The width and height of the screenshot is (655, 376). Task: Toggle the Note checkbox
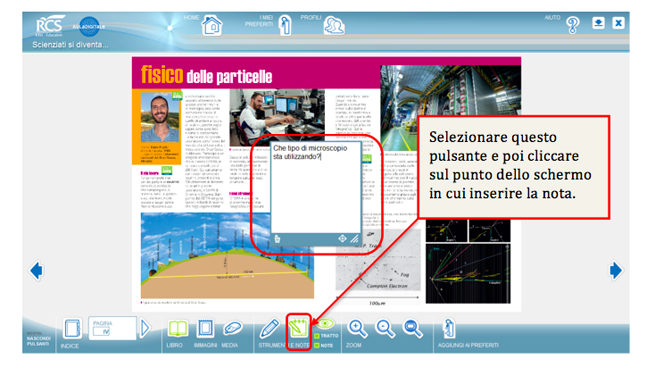coord(317,346)
